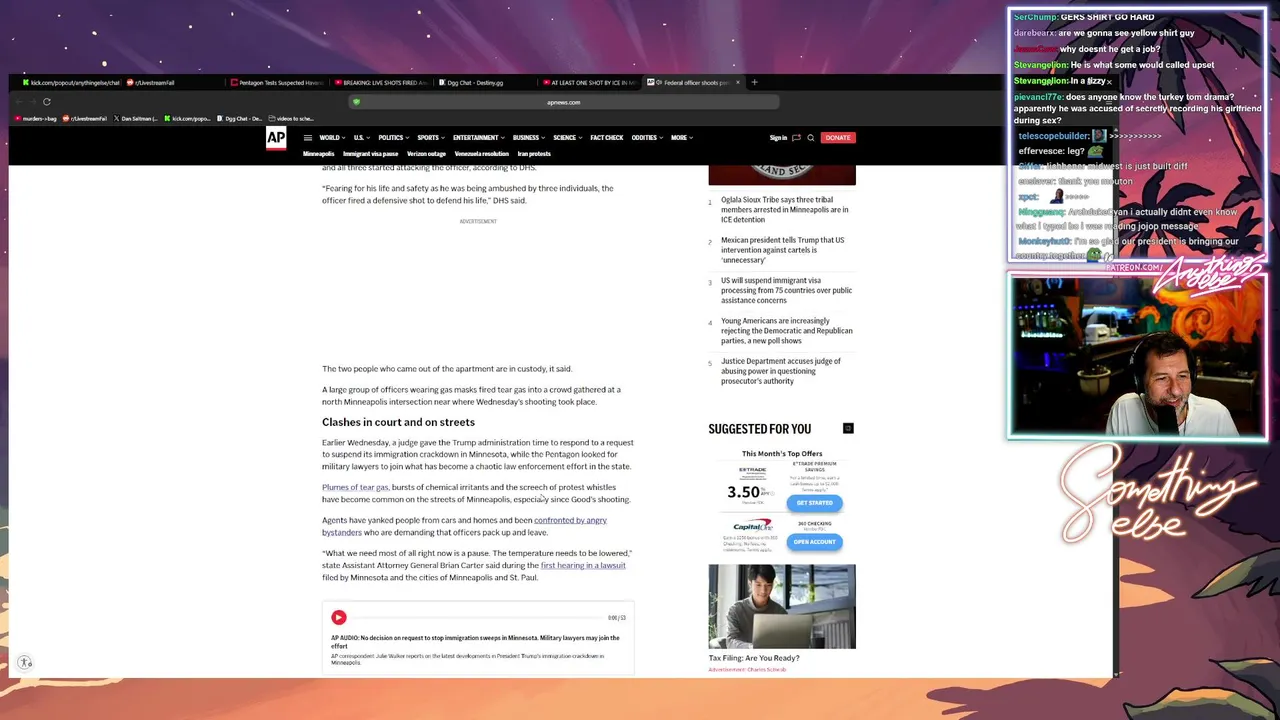Open the r/LivestreamFail bookmark
This screenshot has width=1280, height=720.
[85, 119]
